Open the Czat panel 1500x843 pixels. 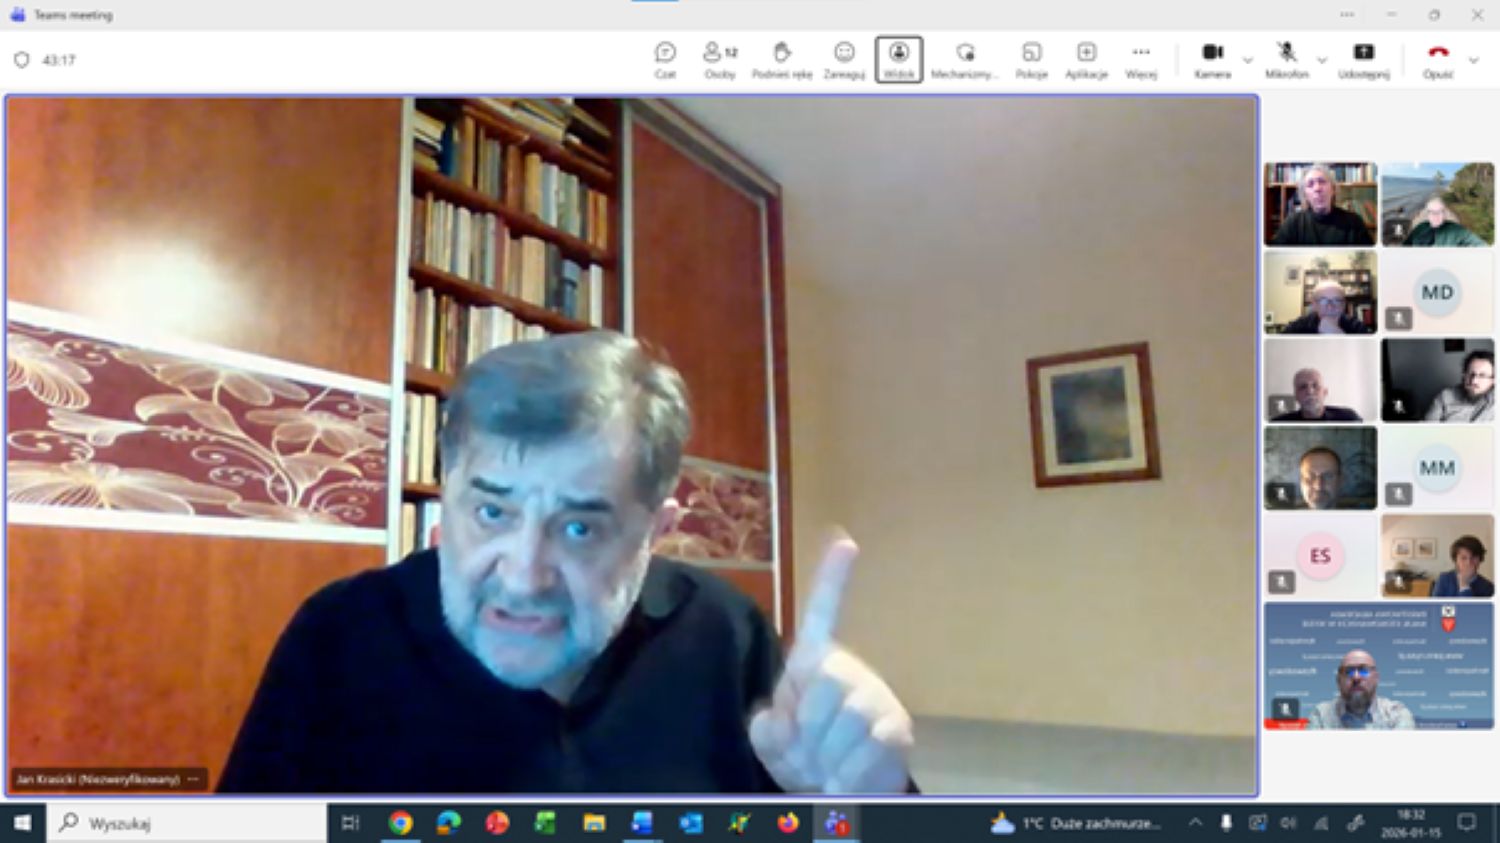click(x=665, y=59)
